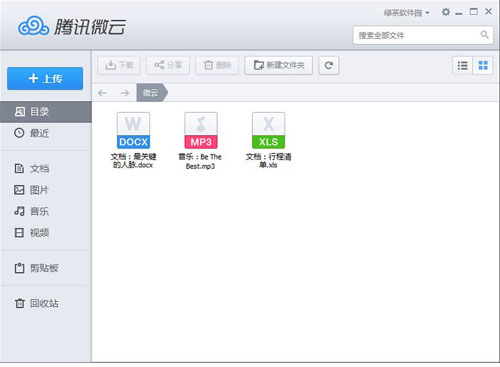Select the DOCX file icon
Image resolution: width=500 pixels, height=367 pixels.
tap(133, 130)
